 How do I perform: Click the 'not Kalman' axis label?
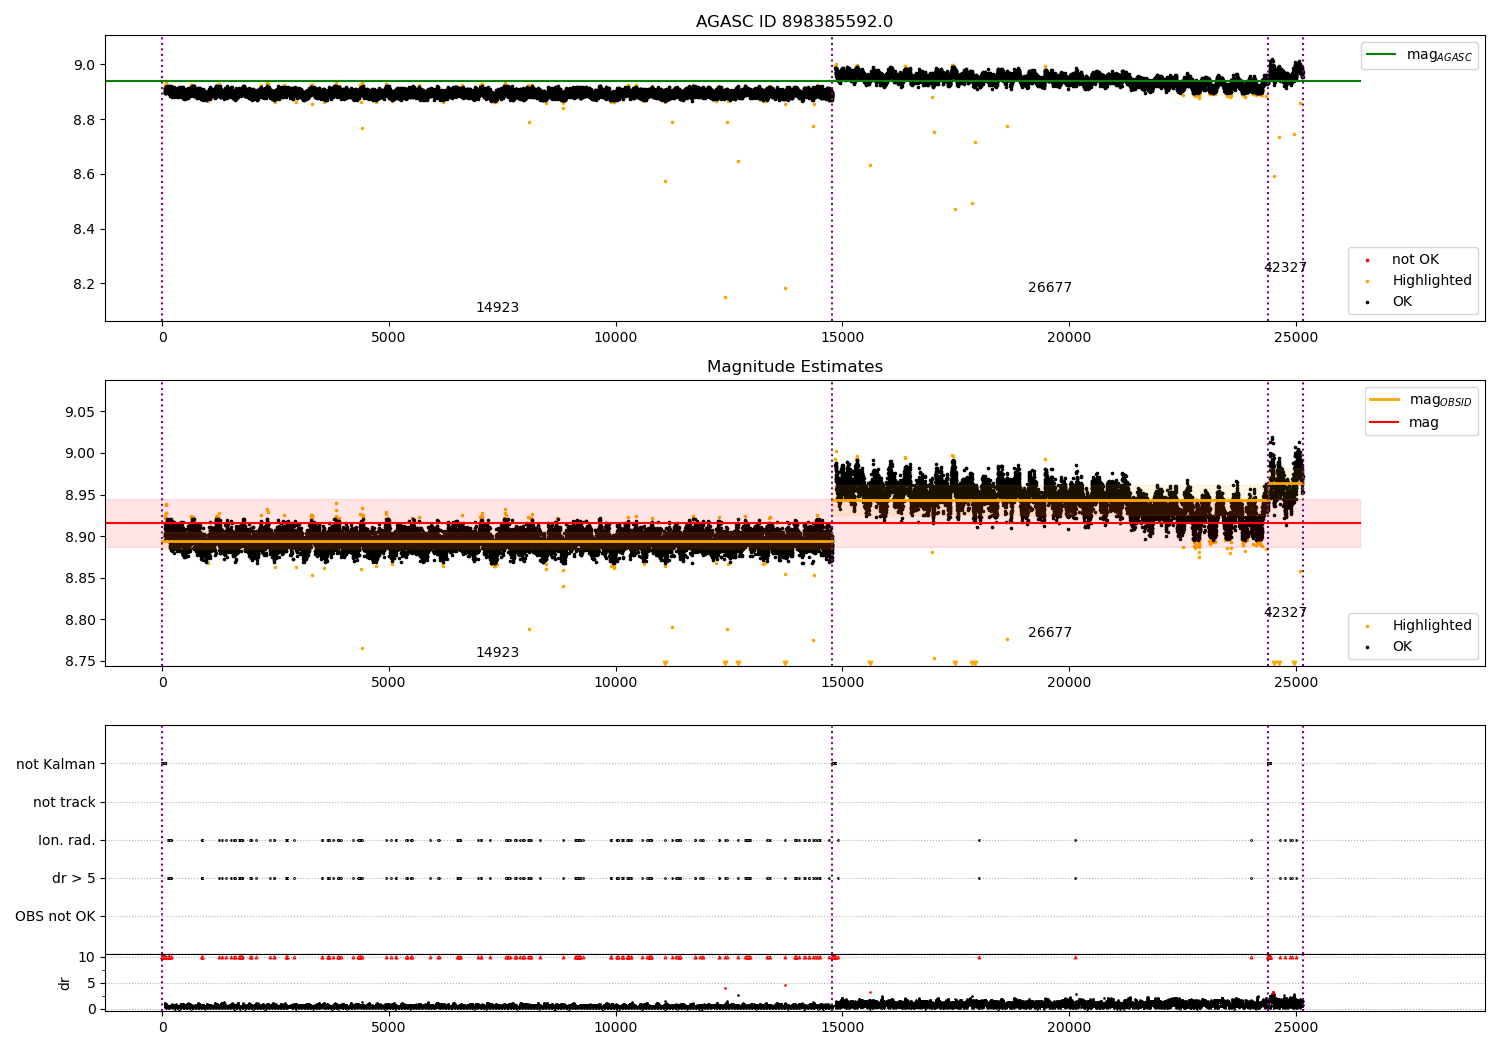click(56, 764)
